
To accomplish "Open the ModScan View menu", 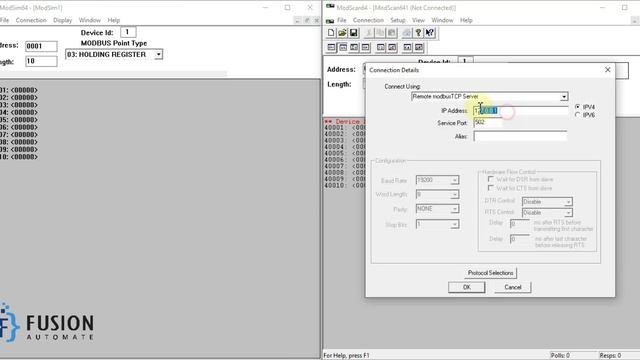I will 418,20.
